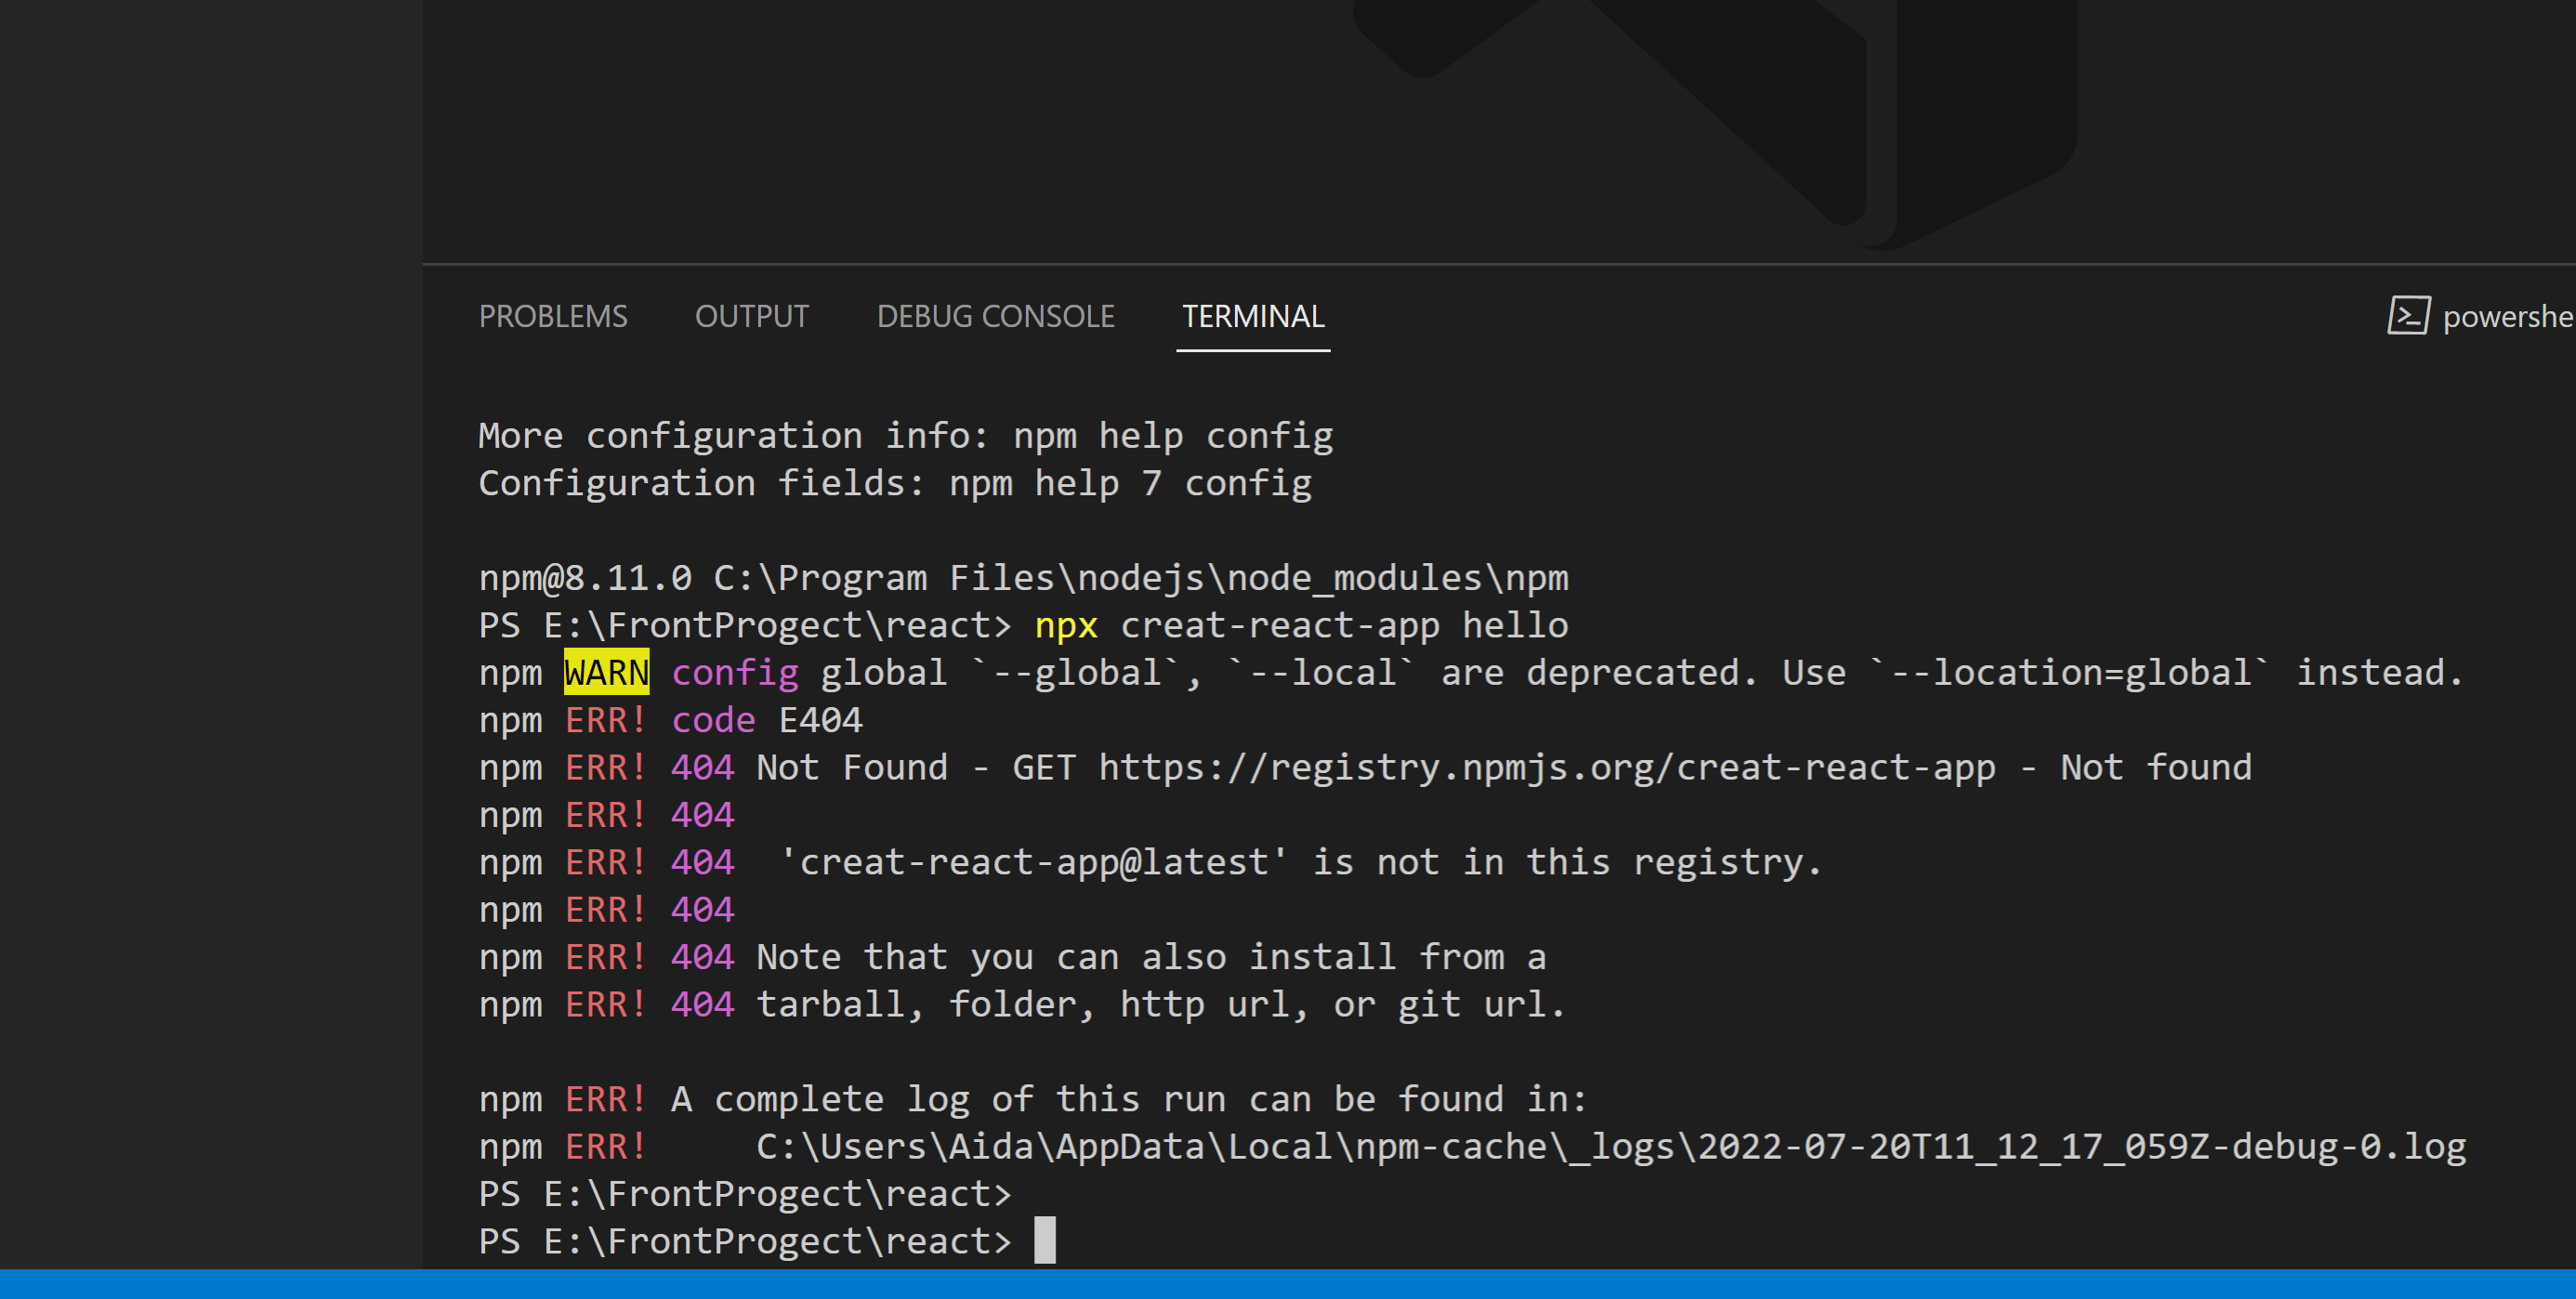Click 'More configuration info: npm help config'

pos(905,436)
